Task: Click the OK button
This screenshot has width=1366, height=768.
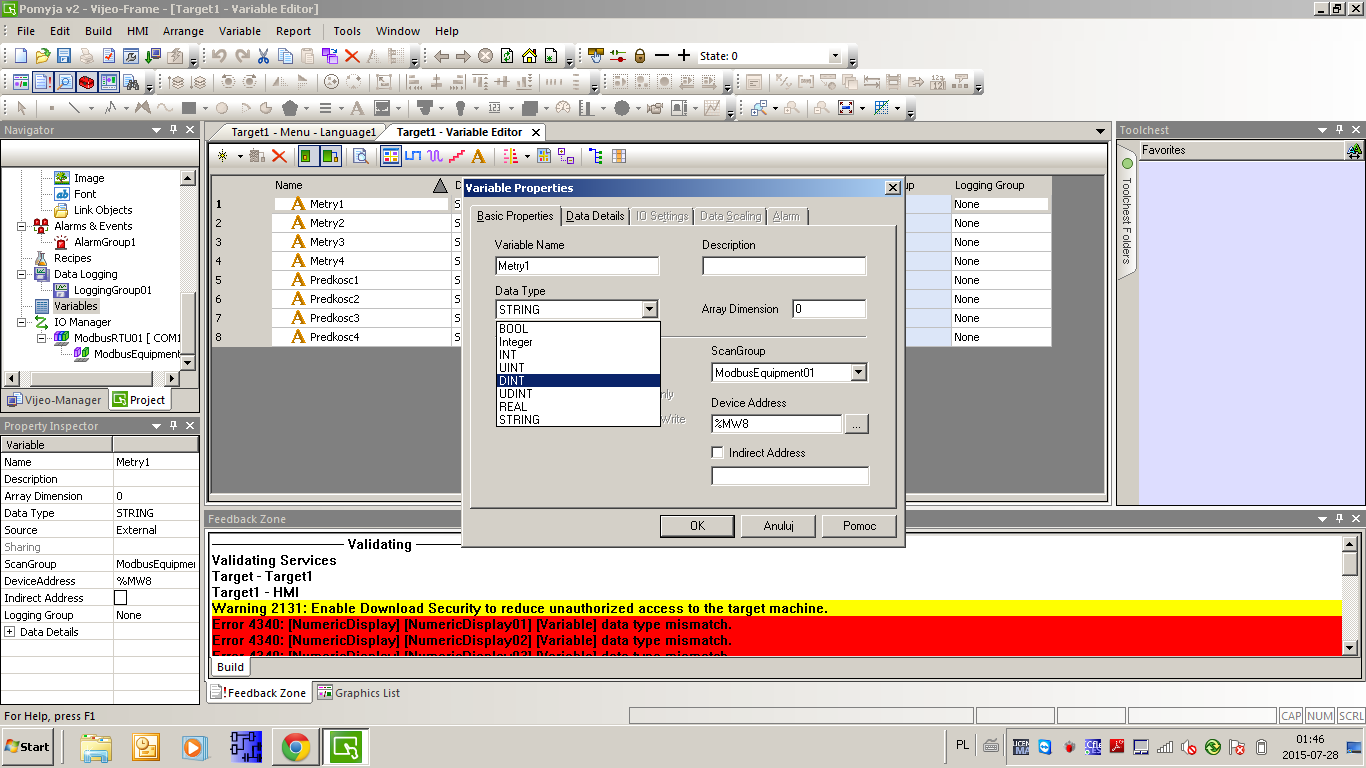Action: click(697, 526)
